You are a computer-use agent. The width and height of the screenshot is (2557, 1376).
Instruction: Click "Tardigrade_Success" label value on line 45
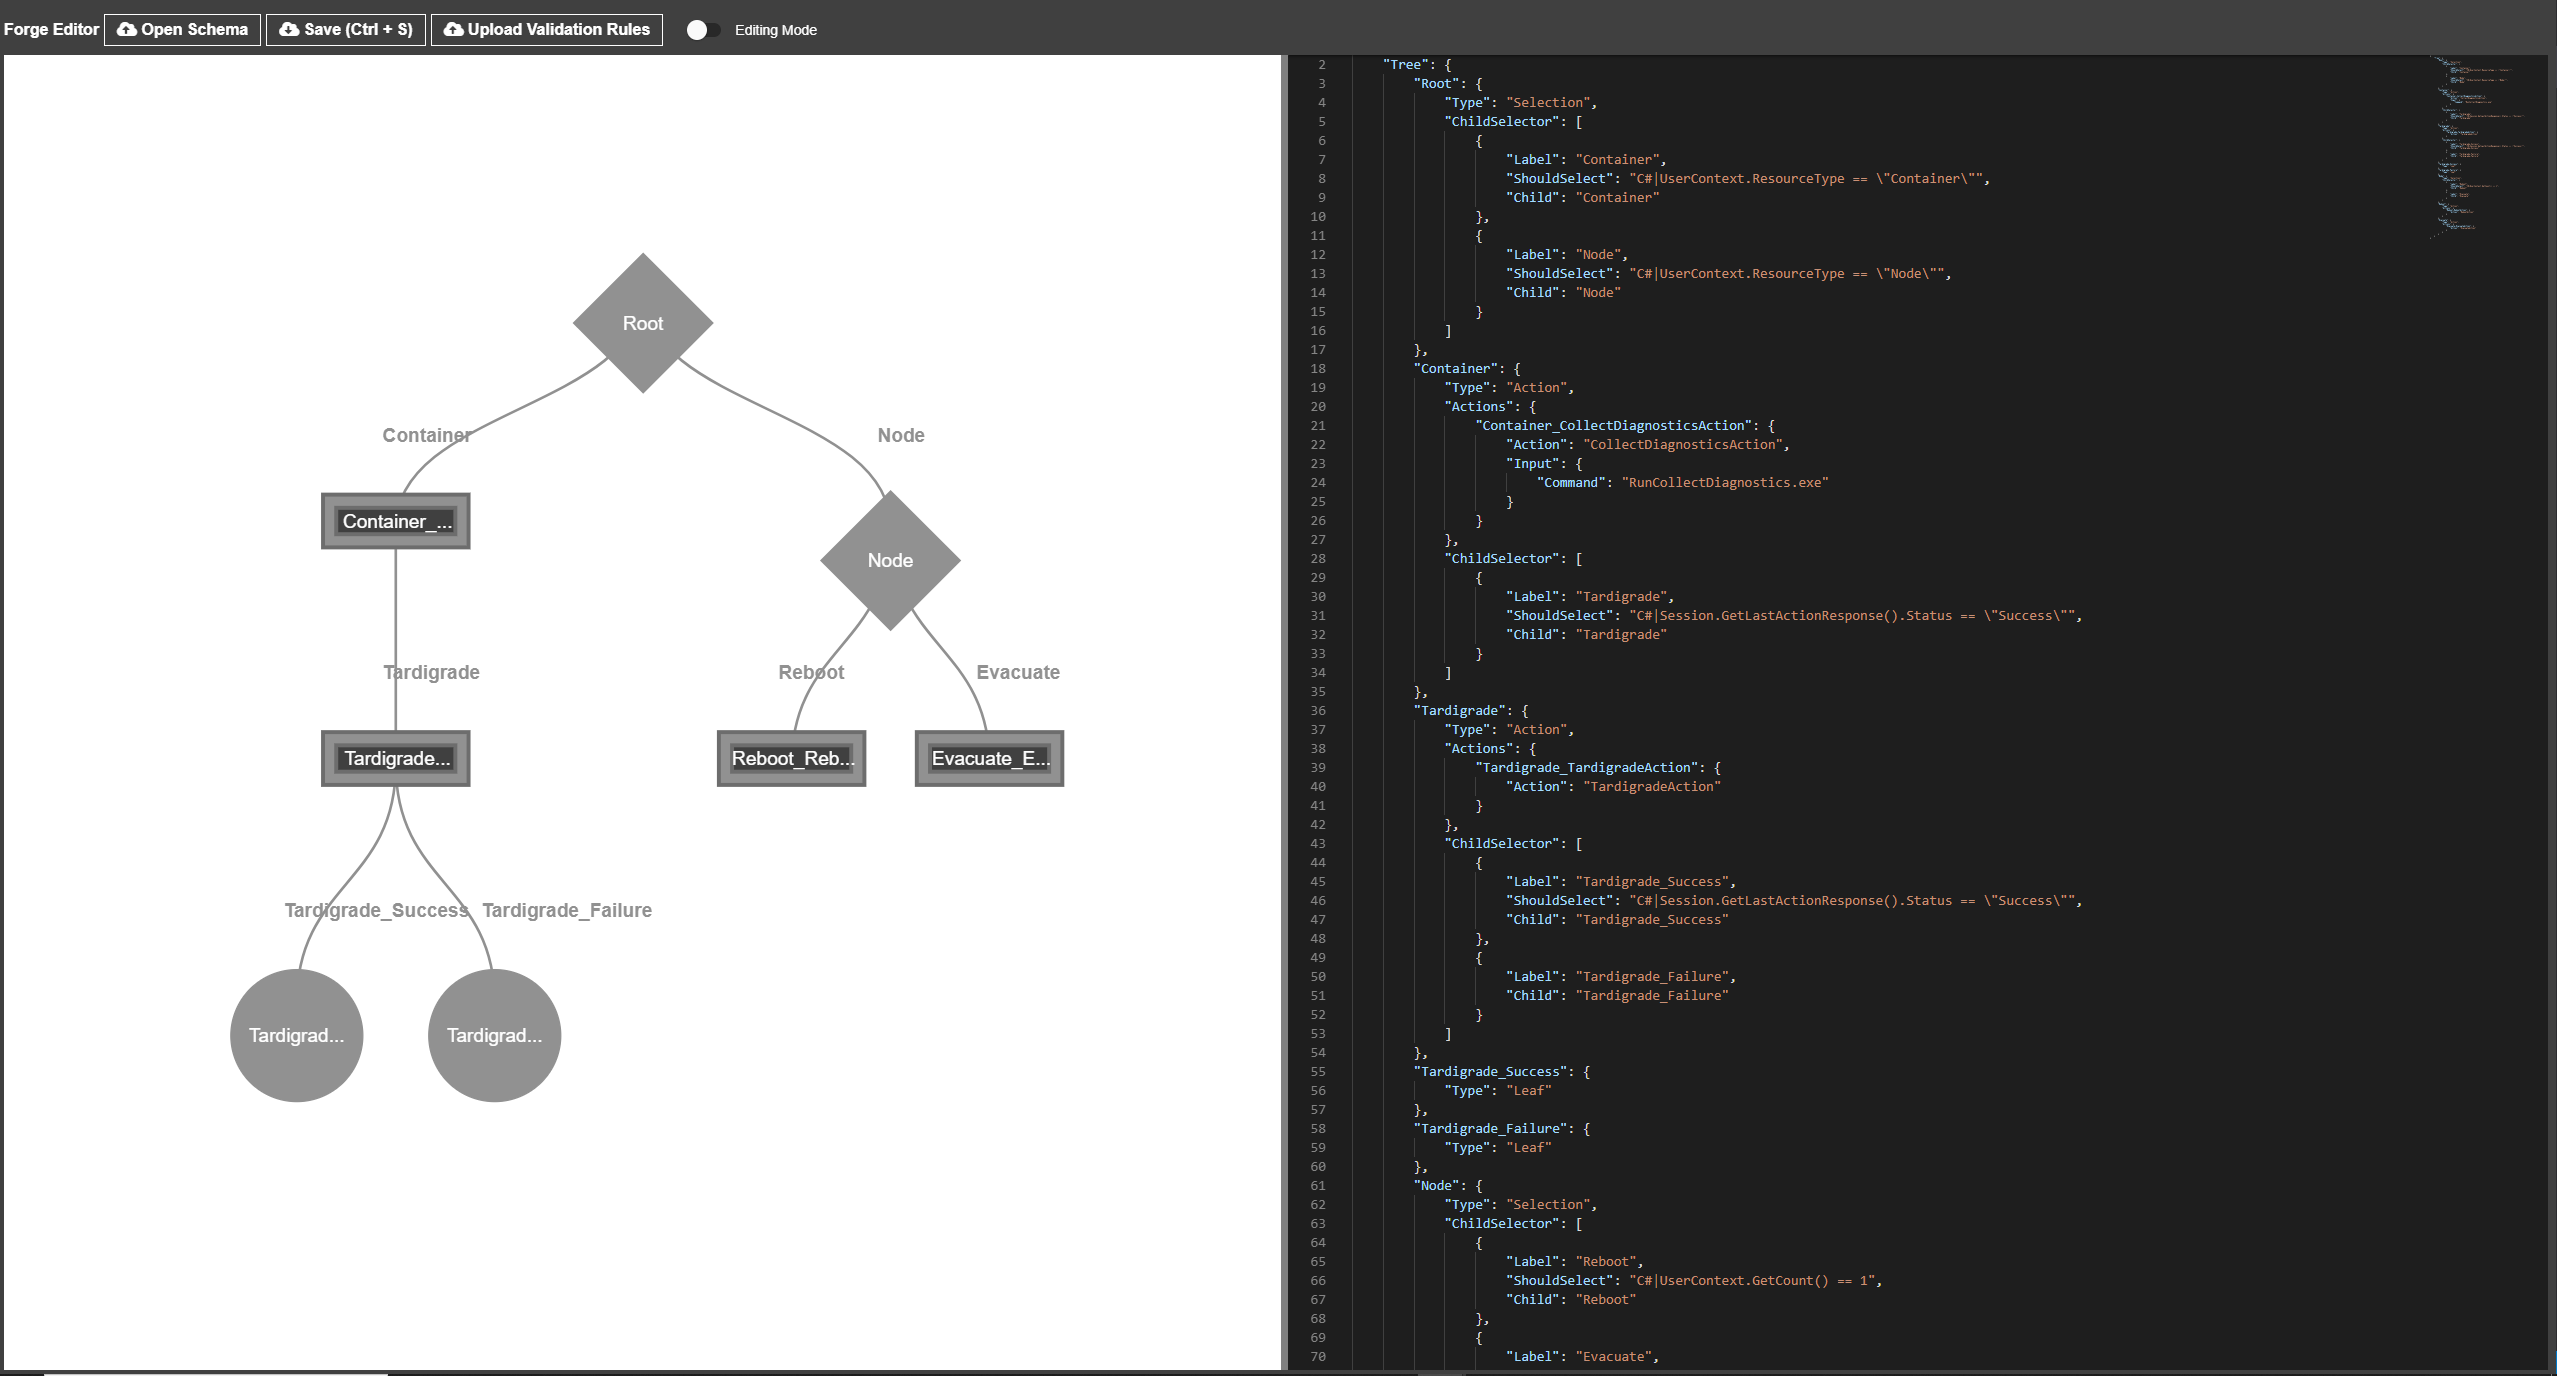point(1652,881)
